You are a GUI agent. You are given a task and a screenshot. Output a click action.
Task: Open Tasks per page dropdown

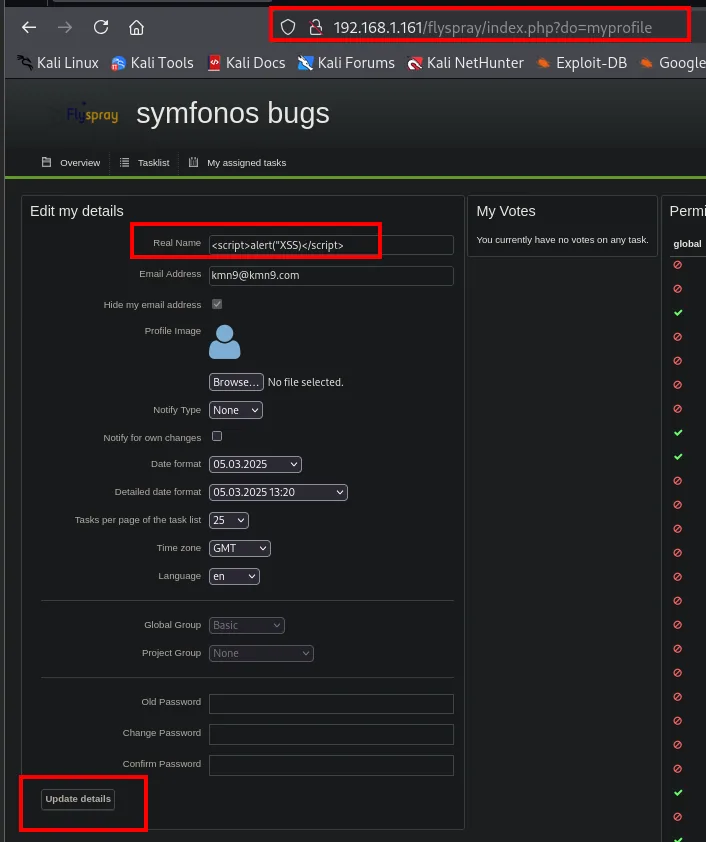tap(229, 520)
